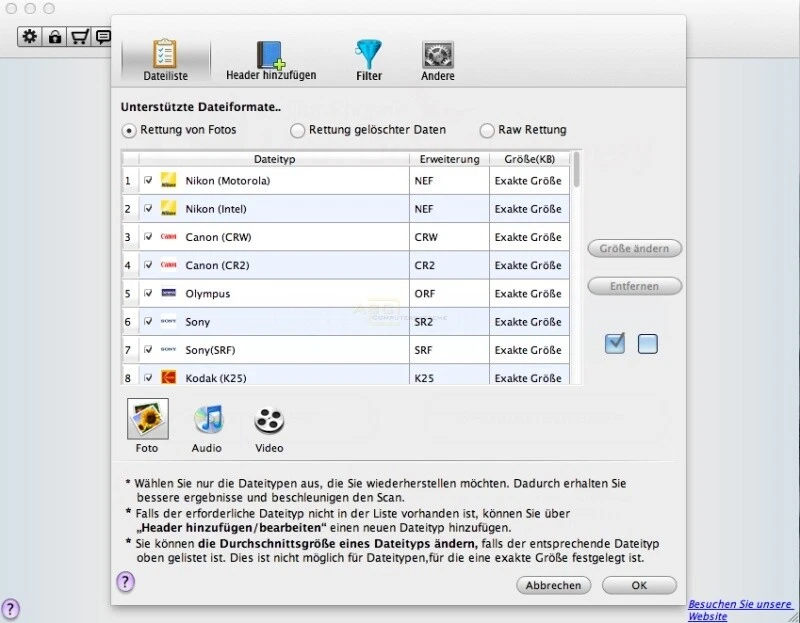Enable Raw Rettung mode

pyautogui.click(x=488, y=130)
